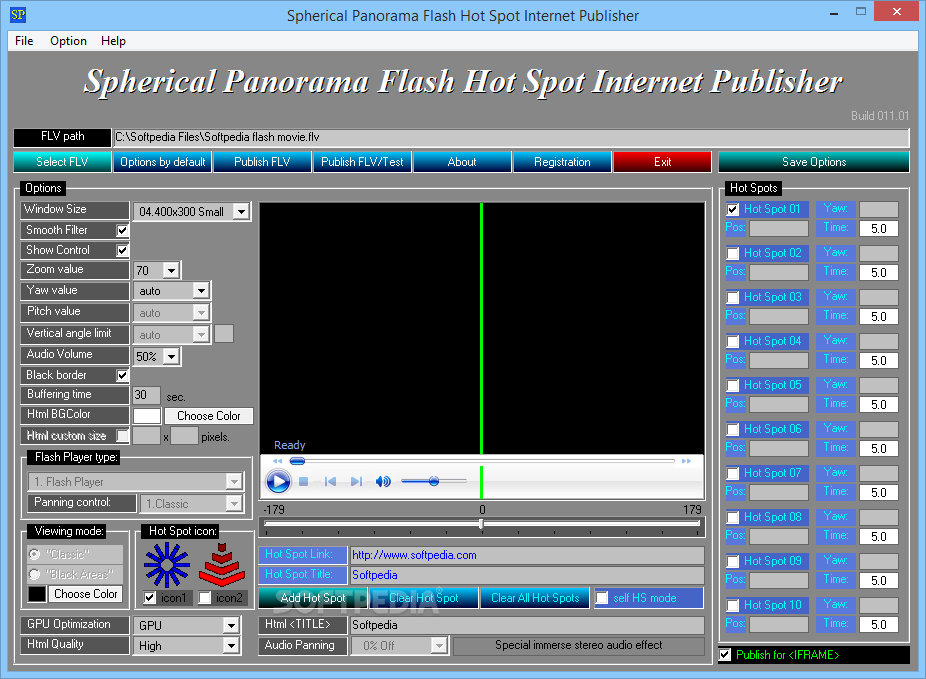Click the stop square in player controls
Viewport: 926px width, 679px height.
click(304, 482)
